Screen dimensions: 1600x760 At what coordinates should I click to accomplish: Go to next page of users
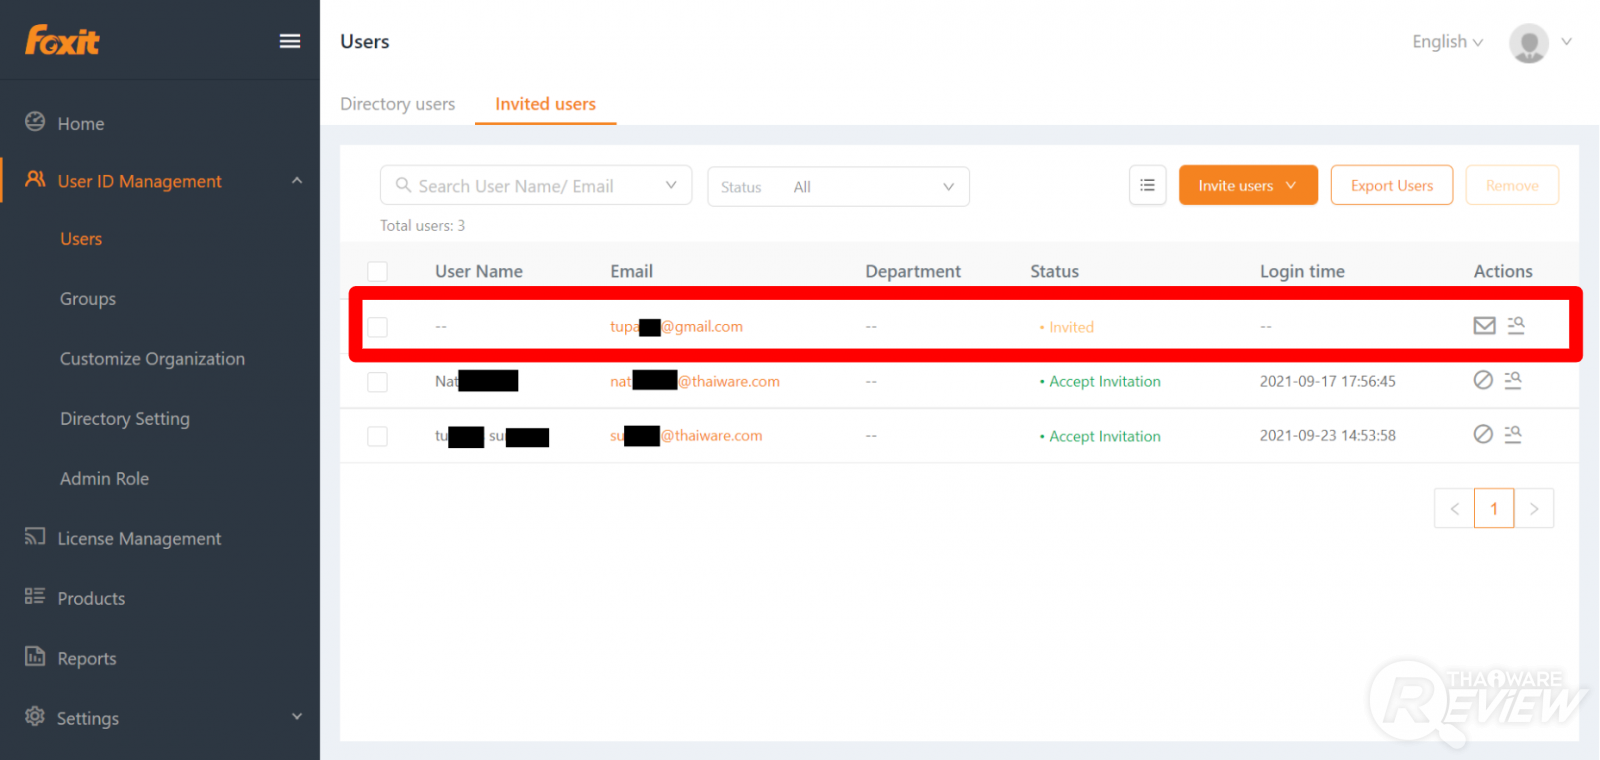1534,508
